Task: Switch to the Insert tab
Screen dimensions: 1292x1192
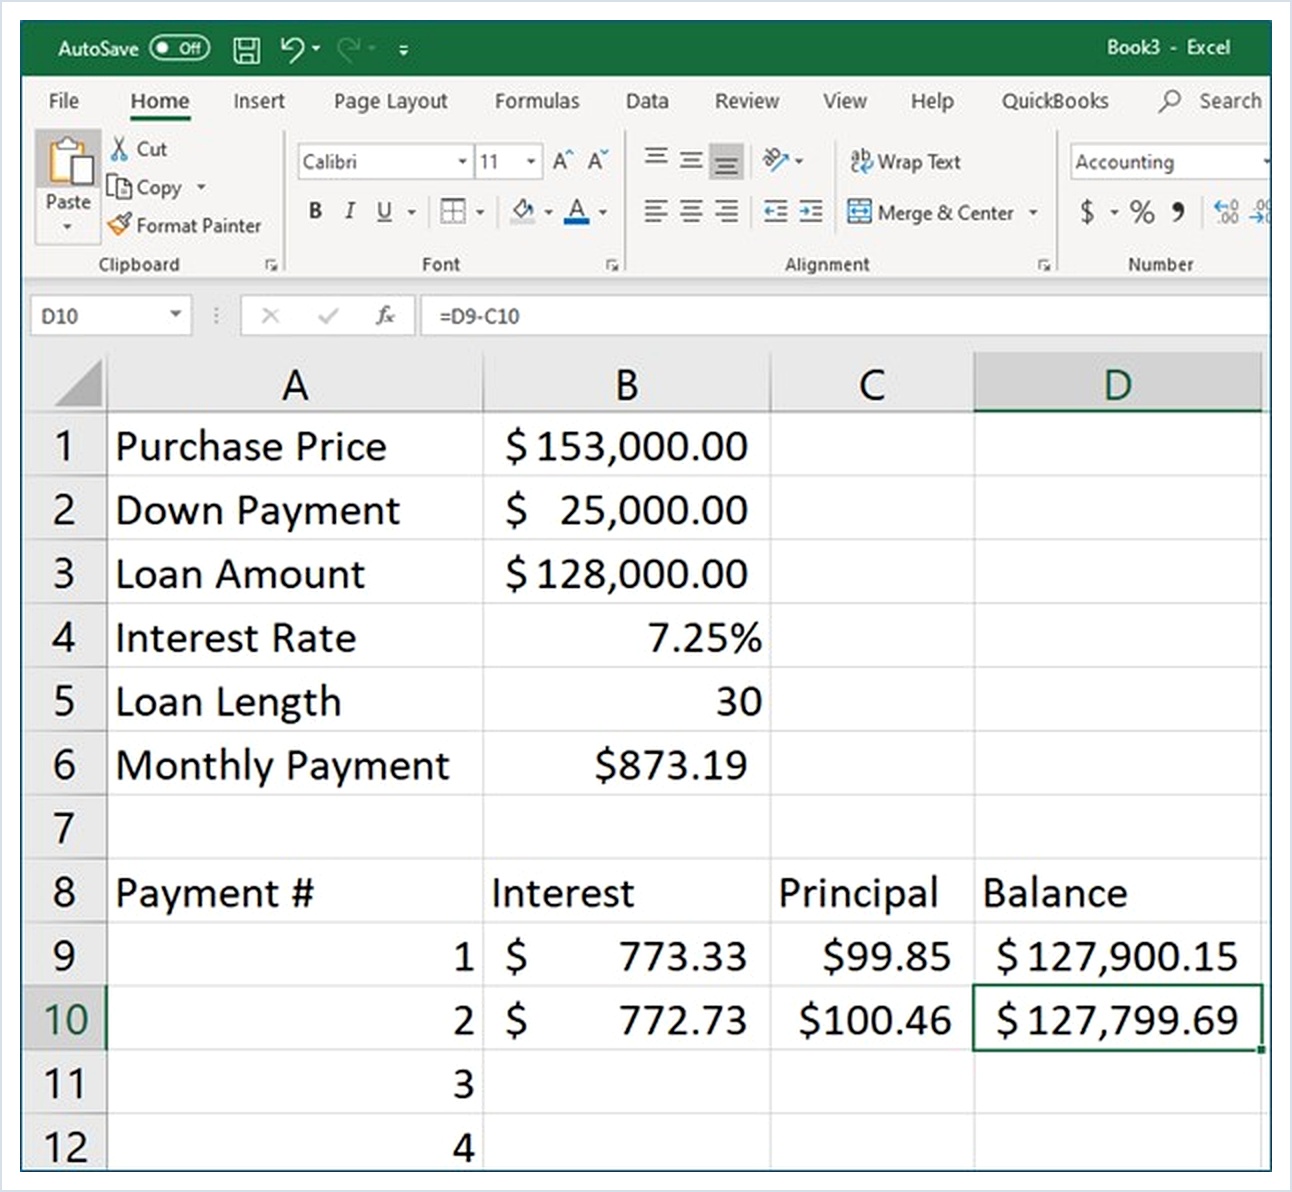Action: 259,101
